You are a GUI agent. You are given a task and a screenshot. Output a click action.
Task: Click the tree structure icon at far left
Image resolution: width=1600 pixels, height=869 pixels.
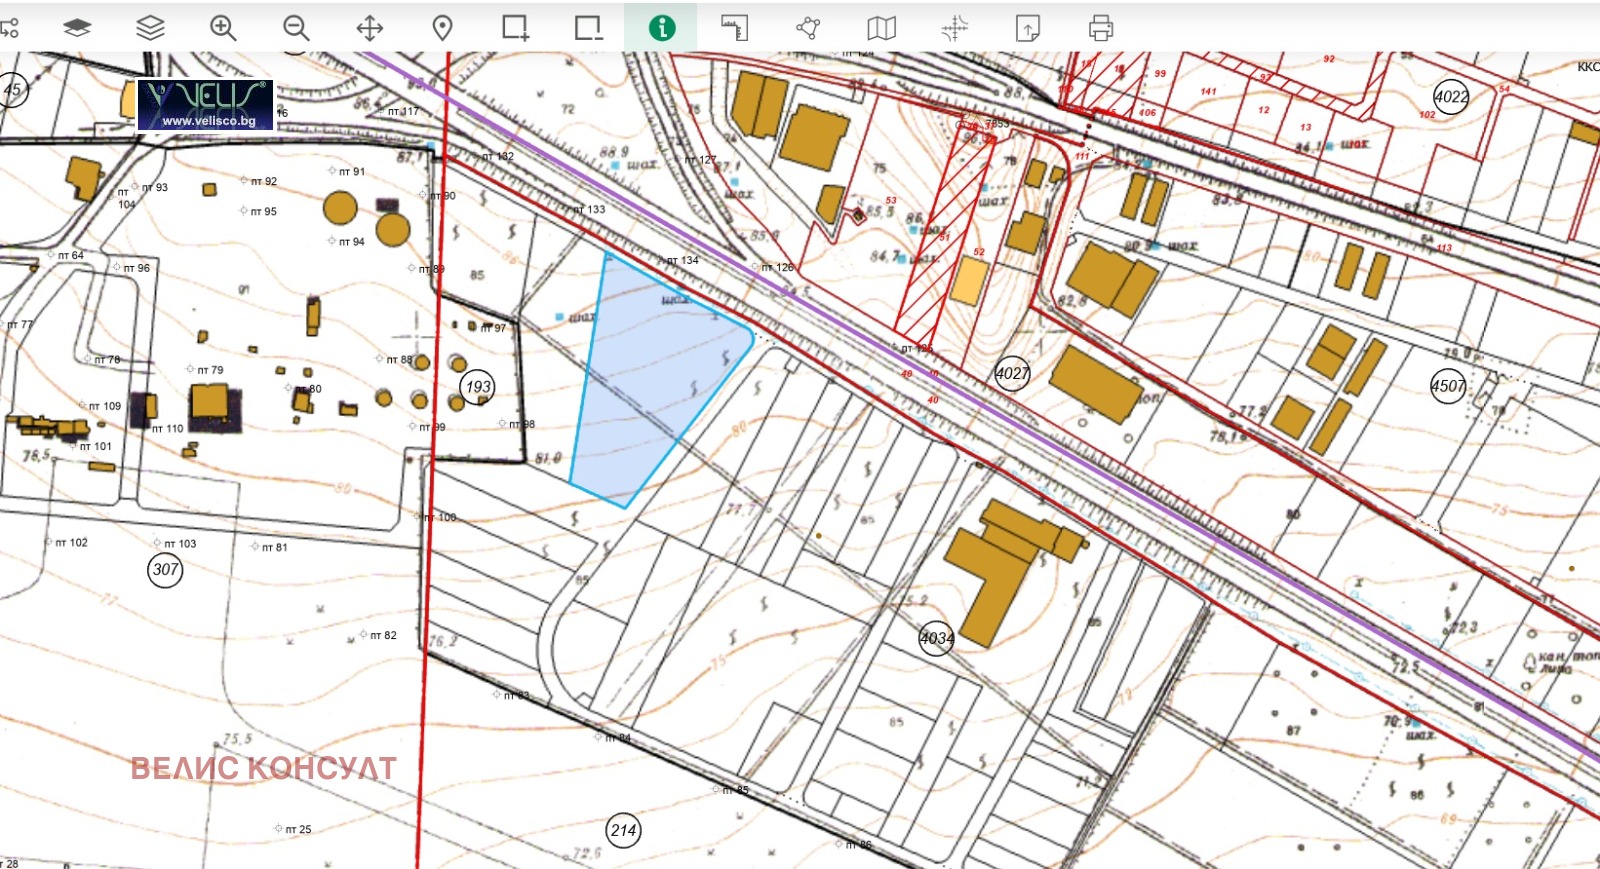(9, 28)
